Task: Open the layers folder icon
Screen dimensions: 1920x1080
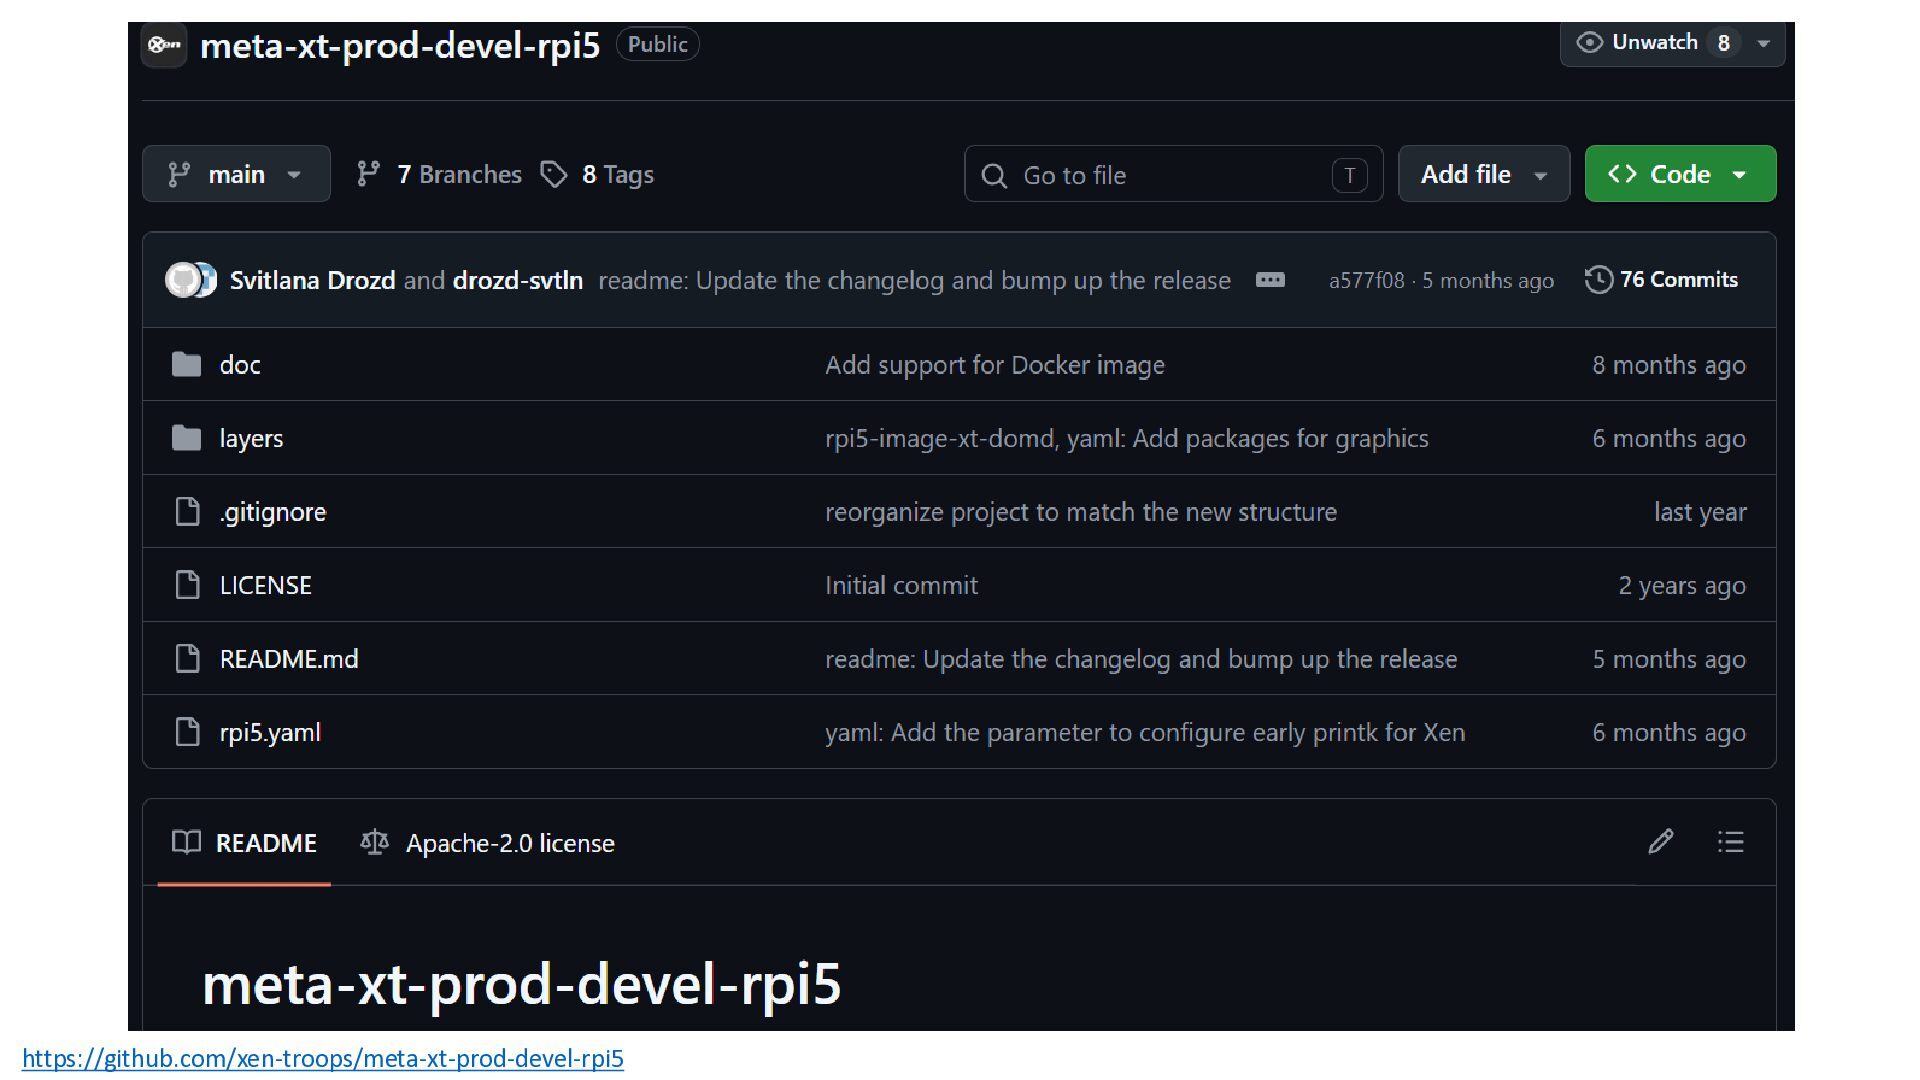Action: pos(186,438)
